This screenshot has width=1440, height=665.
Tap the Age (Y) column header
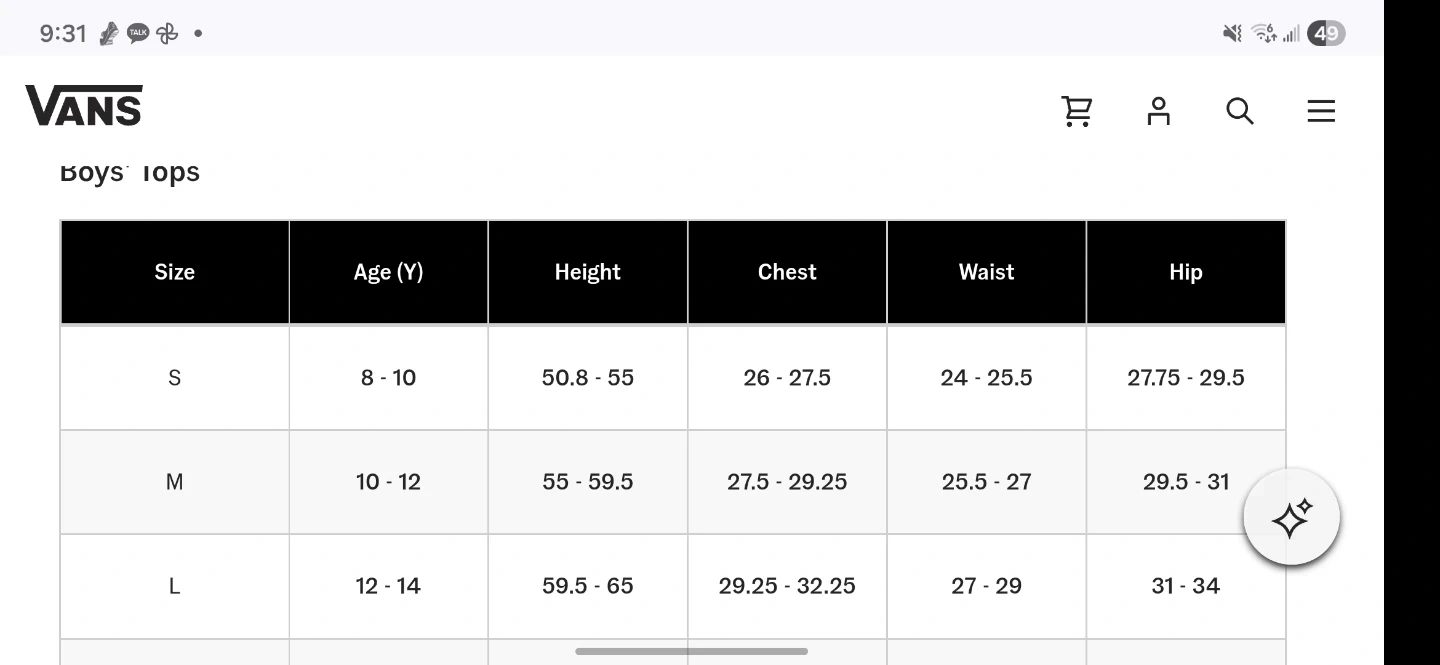point(388,272)
